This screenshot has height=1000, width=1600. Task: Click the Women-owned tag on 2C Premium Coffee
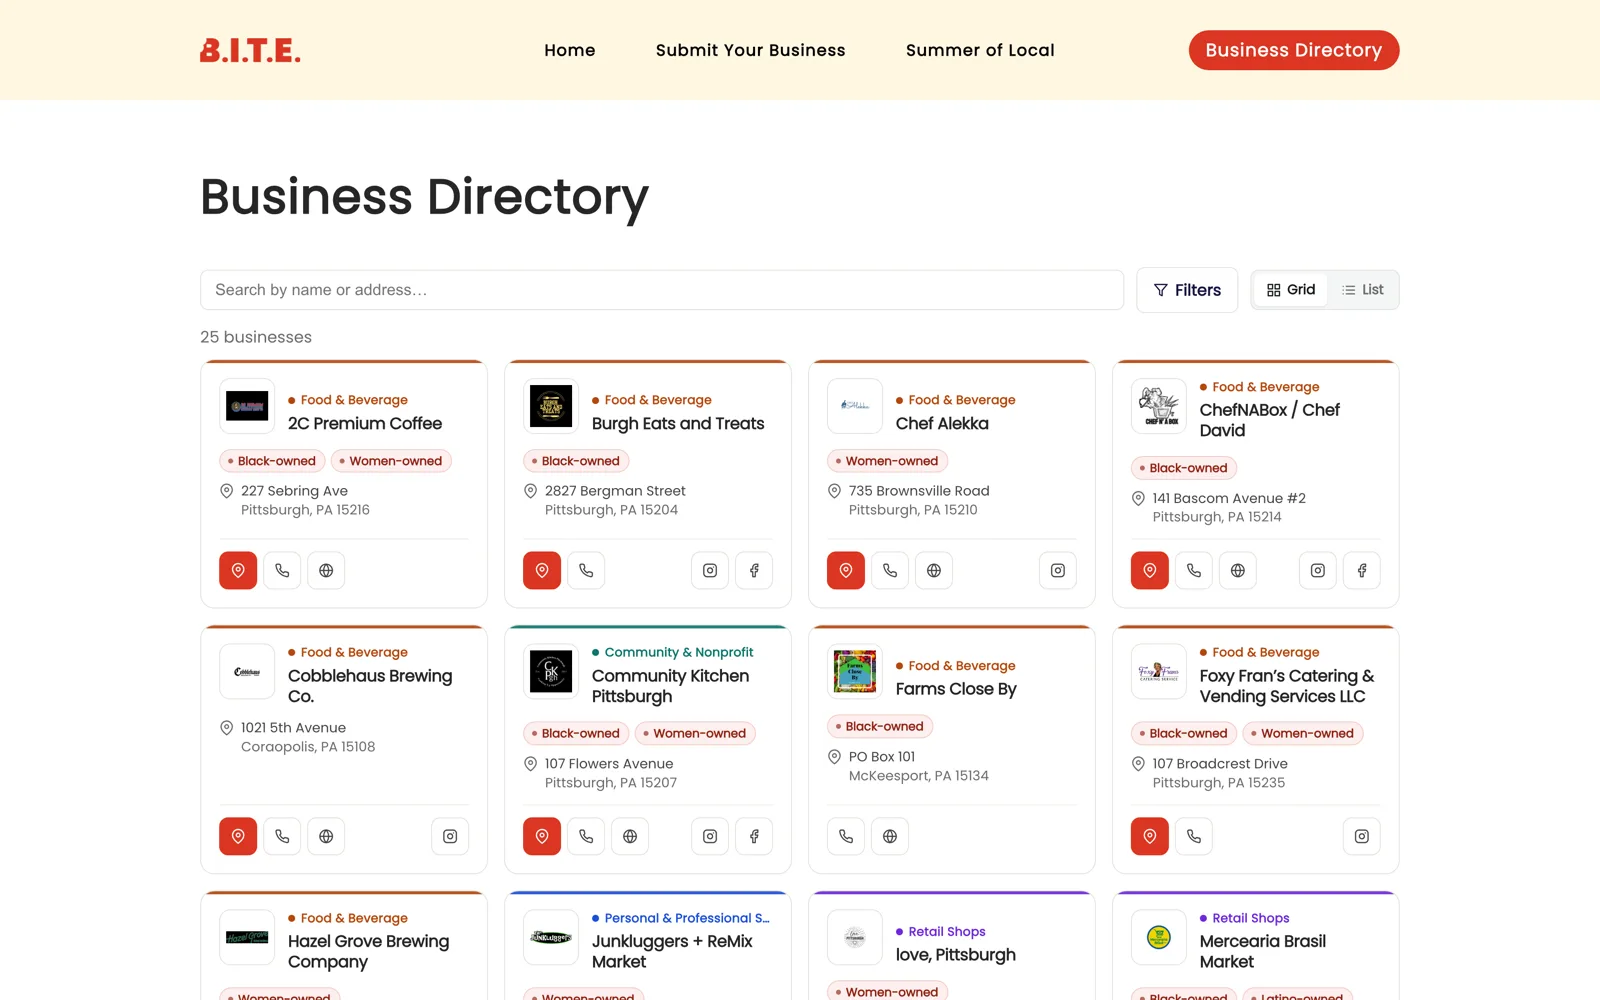click(391, 461)
